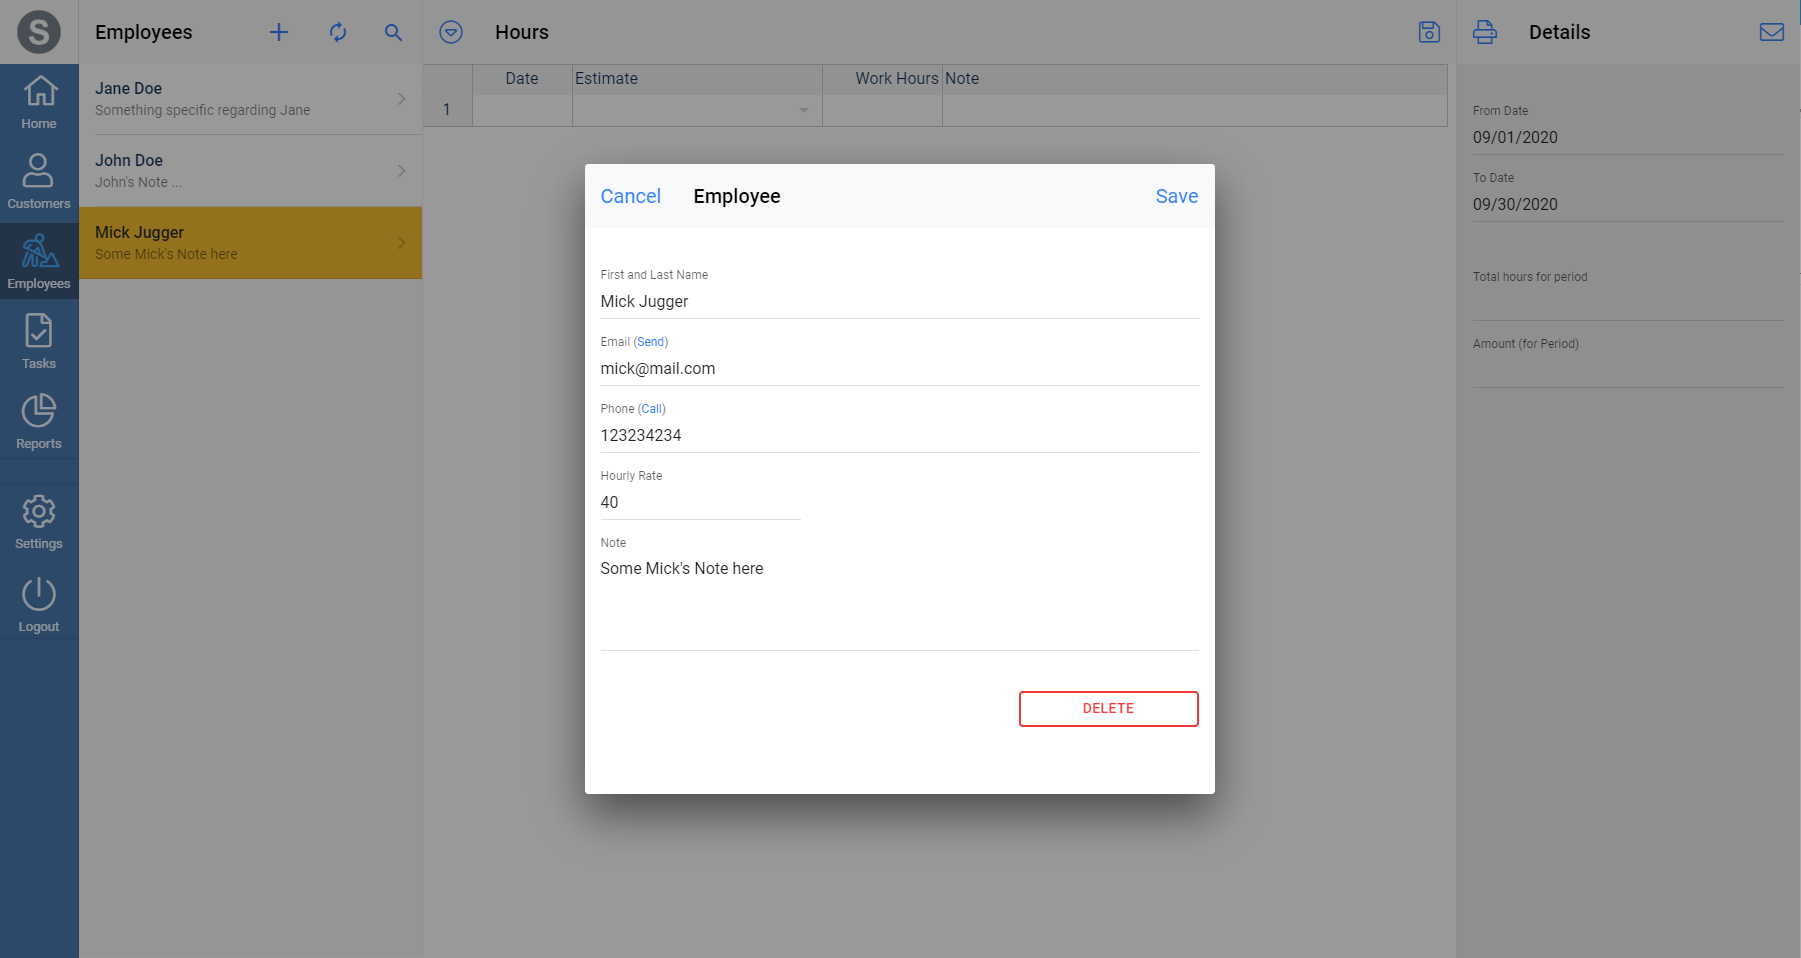Expand John Doe employee chevron

(x=401, y=170)
